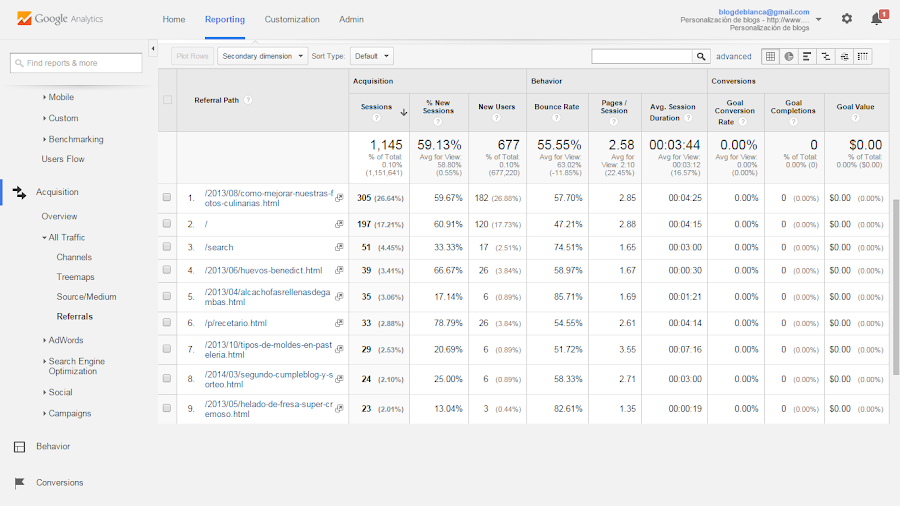Click the Sessions sort arrow

tap(404, 112)
